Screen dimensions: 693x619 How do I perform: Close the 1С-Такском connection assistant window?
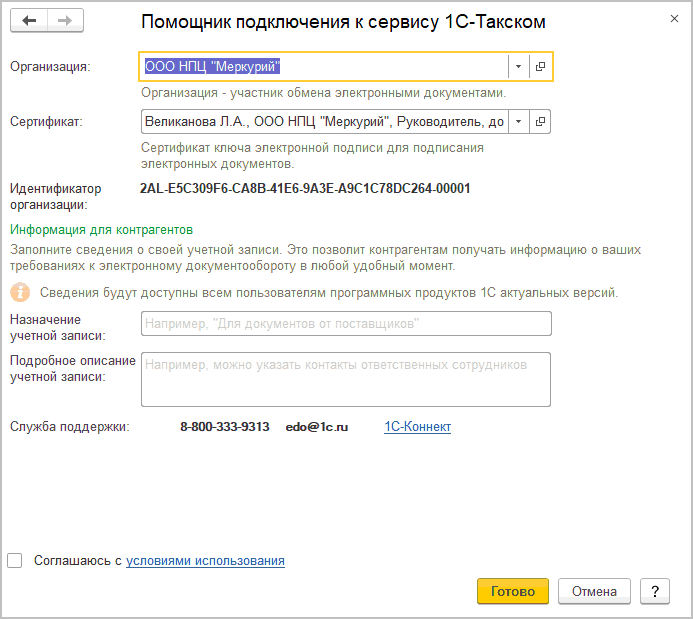click(x=674, y=19)
